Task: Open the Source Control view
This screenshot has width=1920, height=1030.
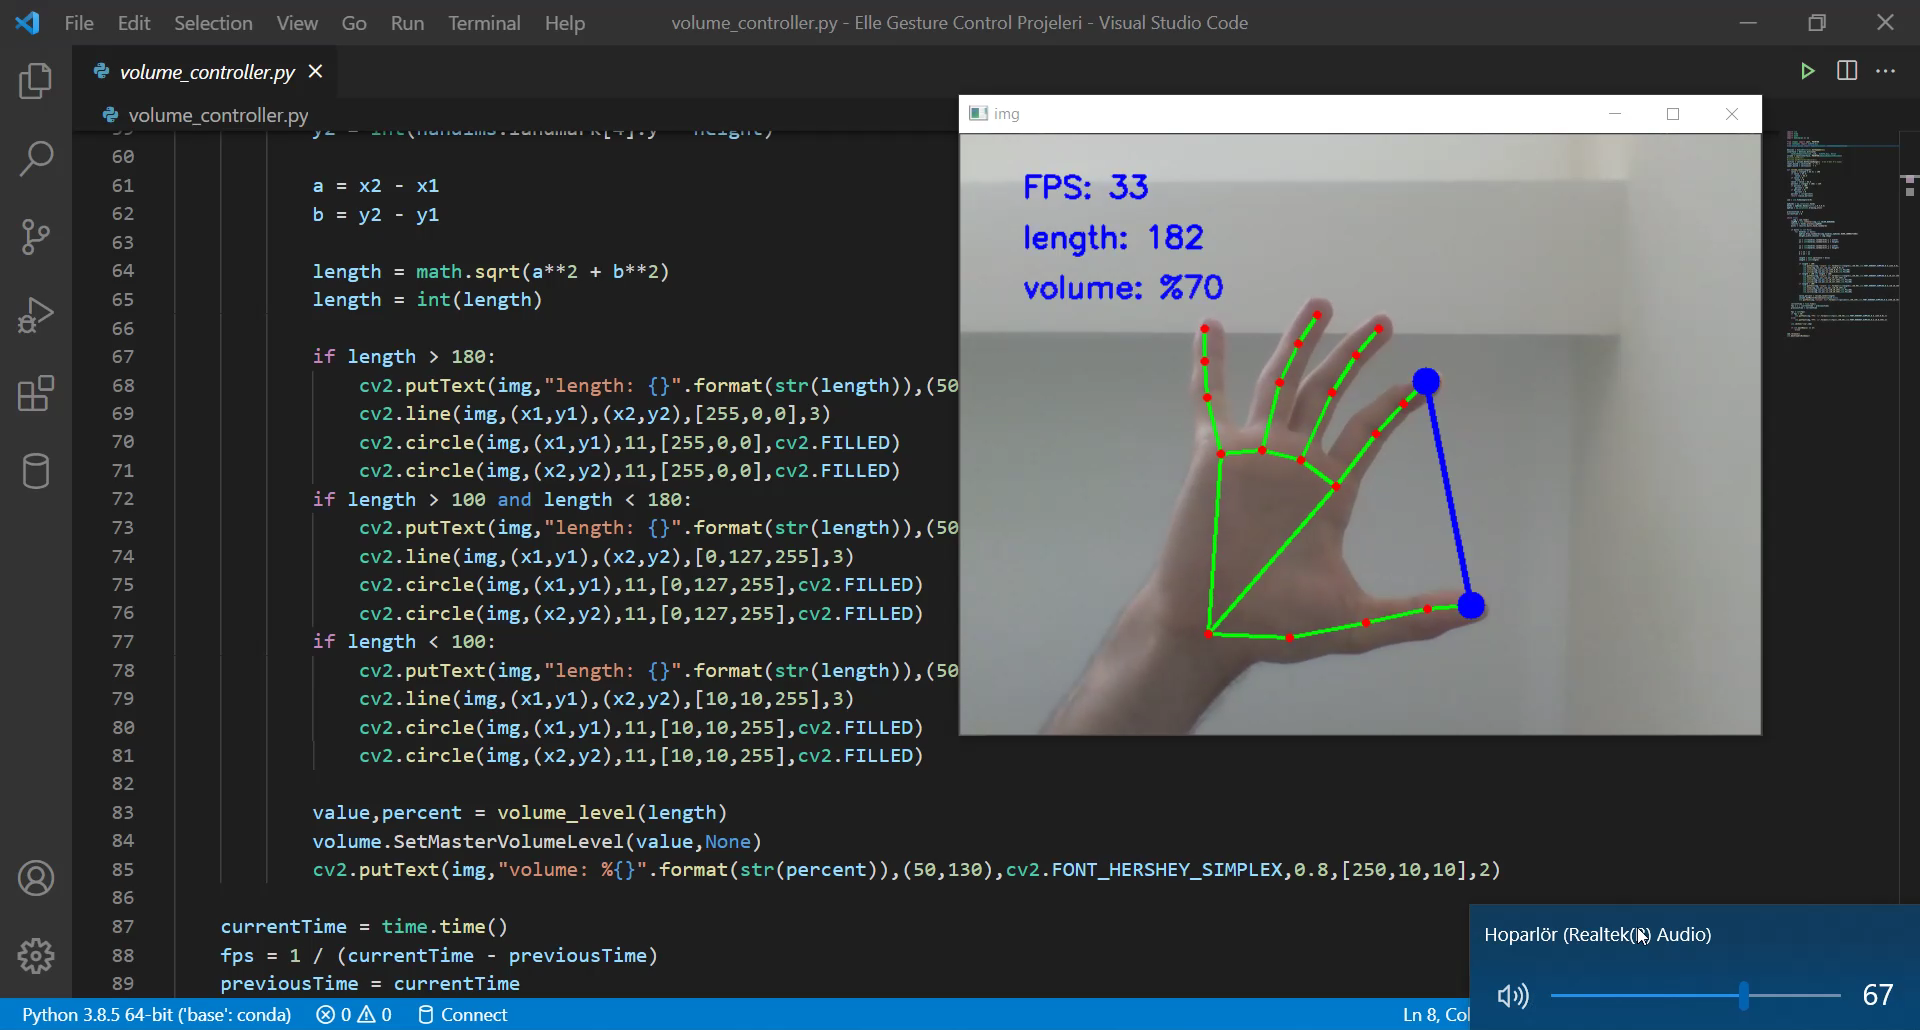Action: [x=36, y=237]
